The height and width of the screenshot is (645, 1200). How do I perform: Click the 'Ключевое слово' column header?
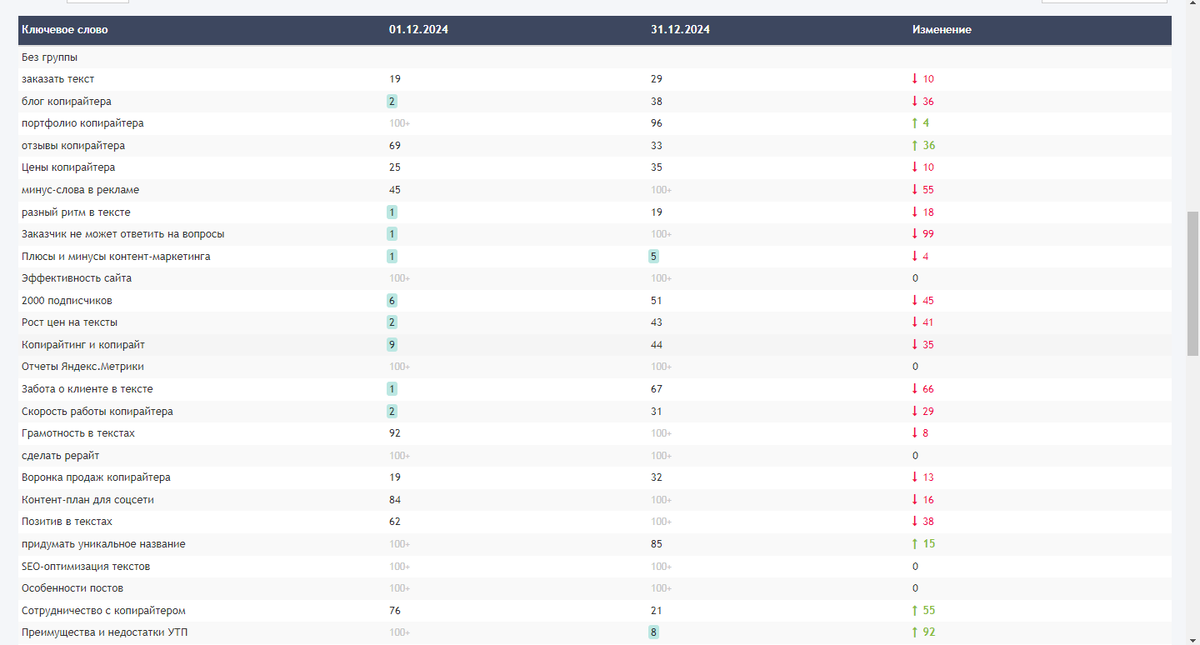click(65, 30)
